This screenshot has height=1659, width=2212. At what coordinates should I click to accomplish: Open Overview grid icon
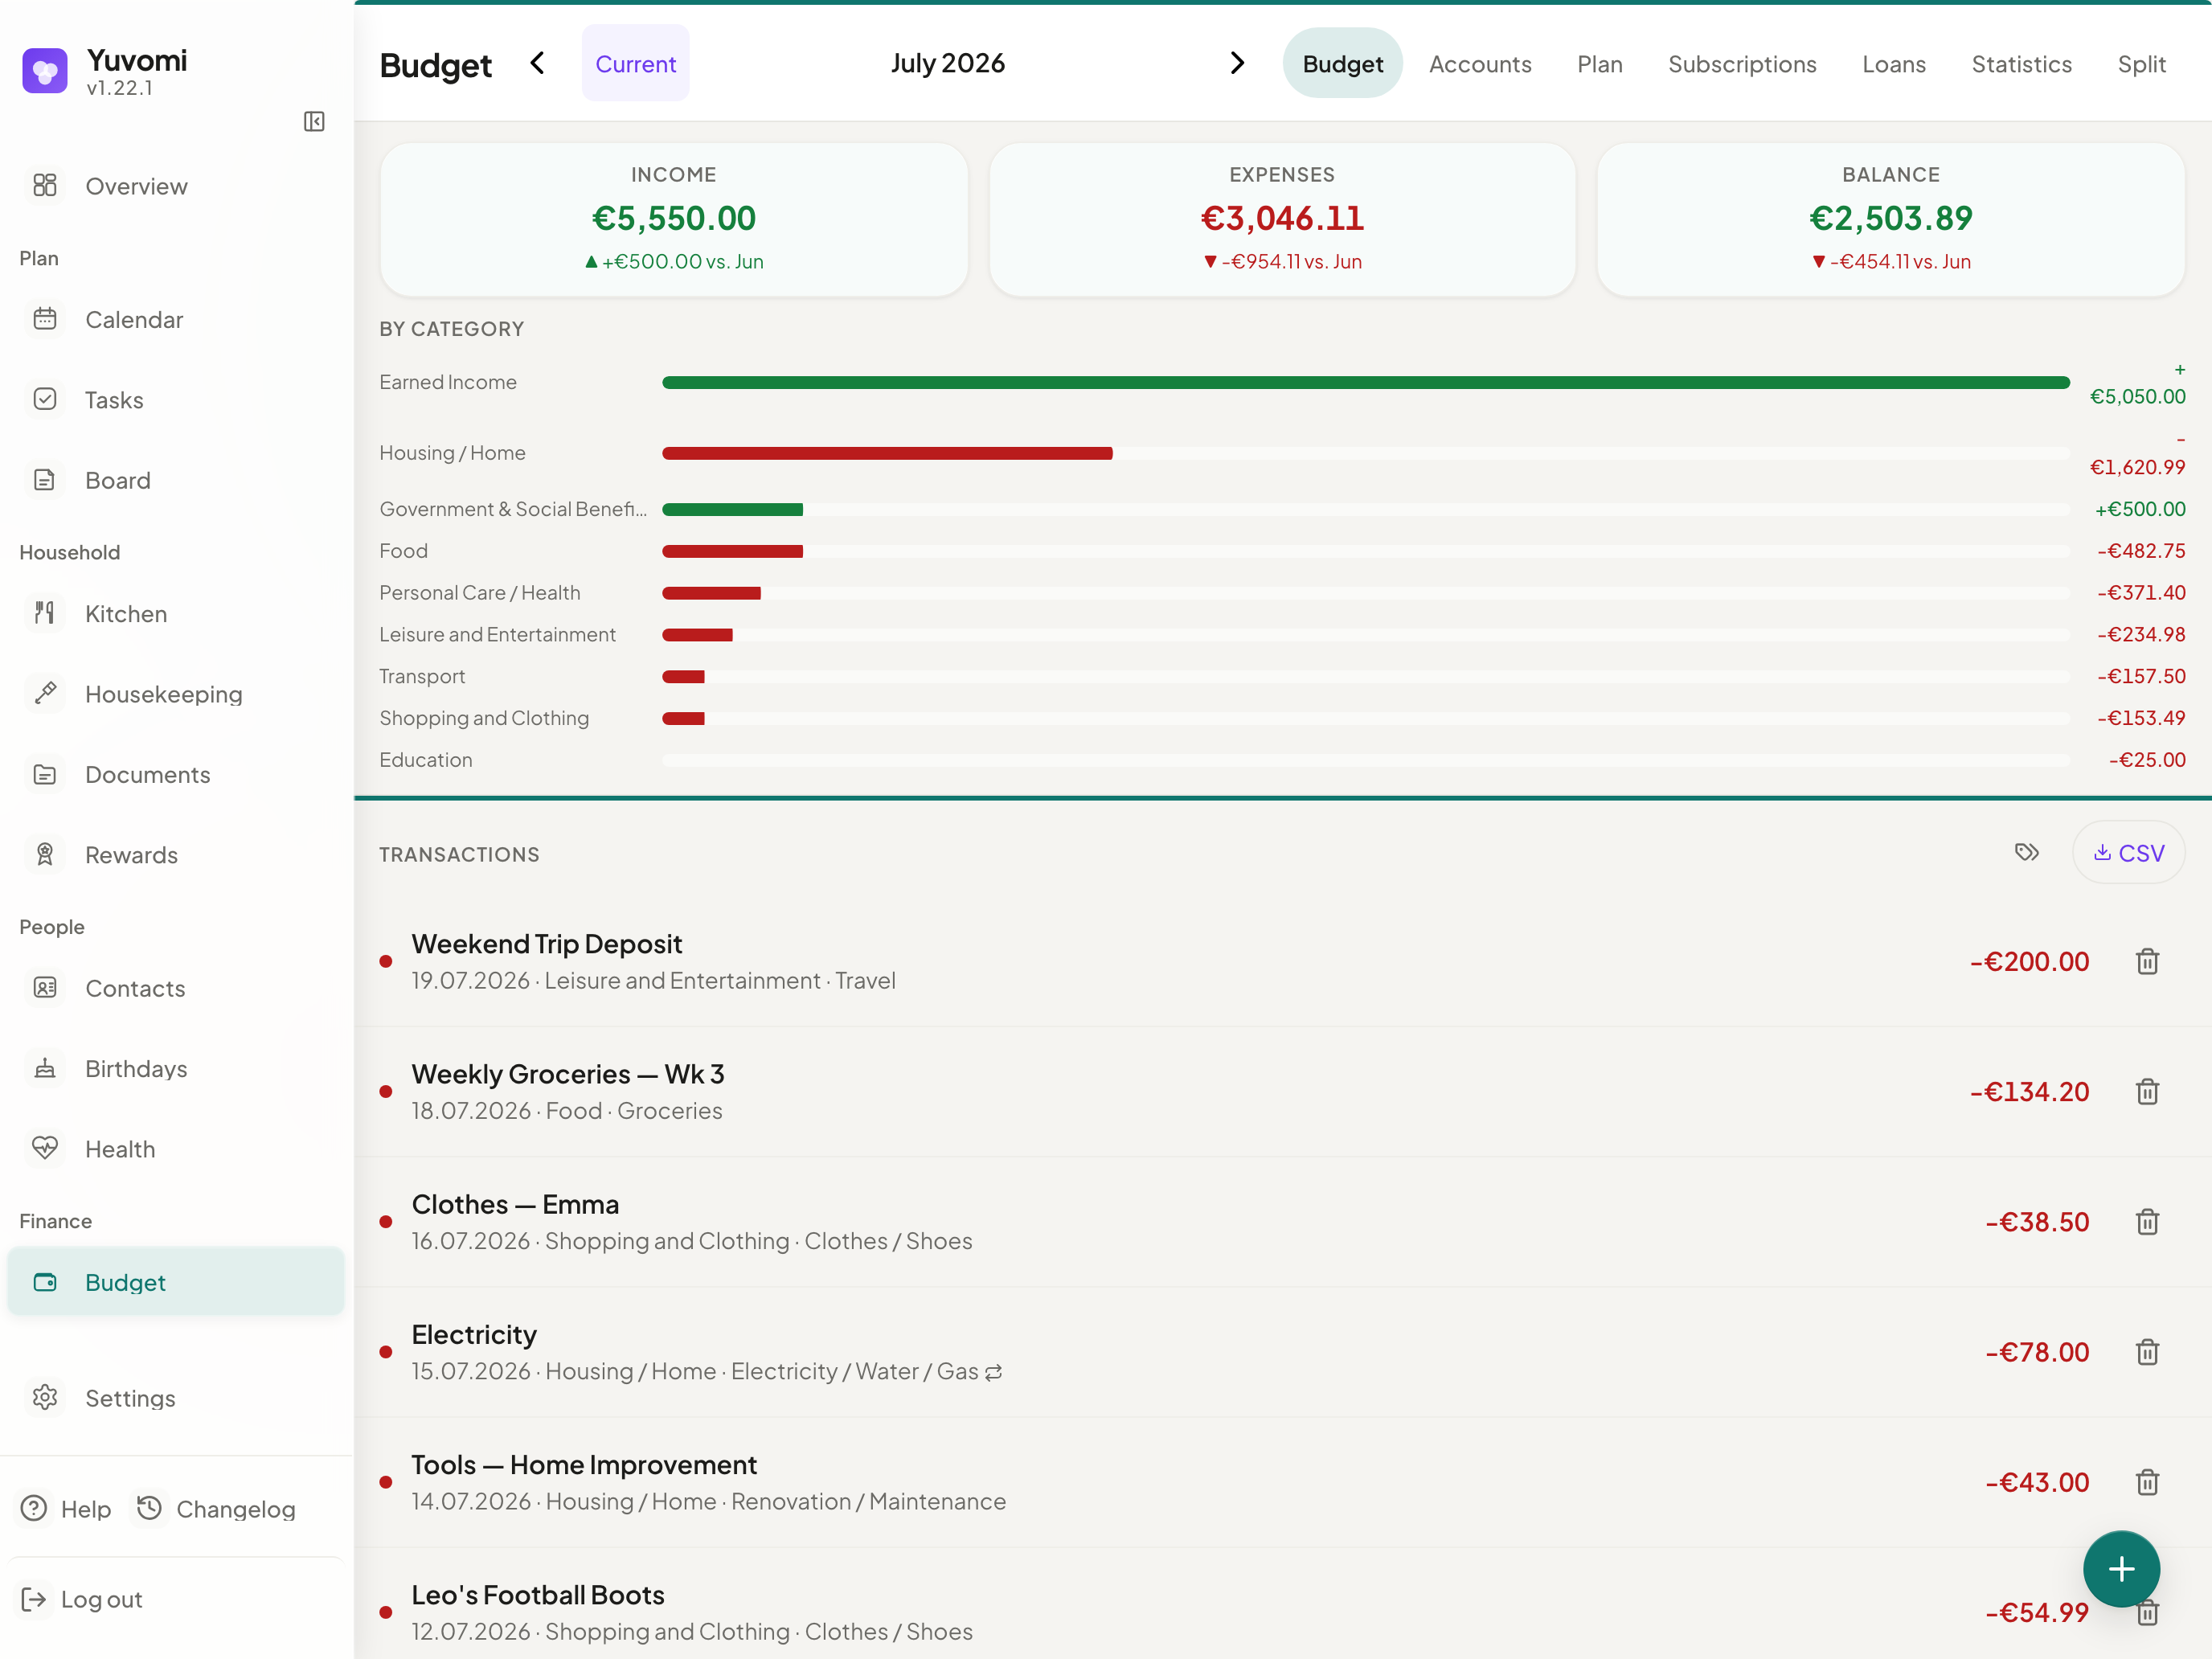[45, 185]
